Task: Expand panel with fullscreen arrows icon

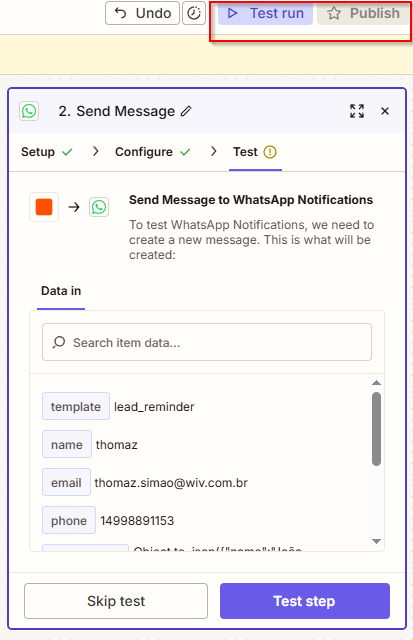Action: pyautogui.click(x=357, y=111)
